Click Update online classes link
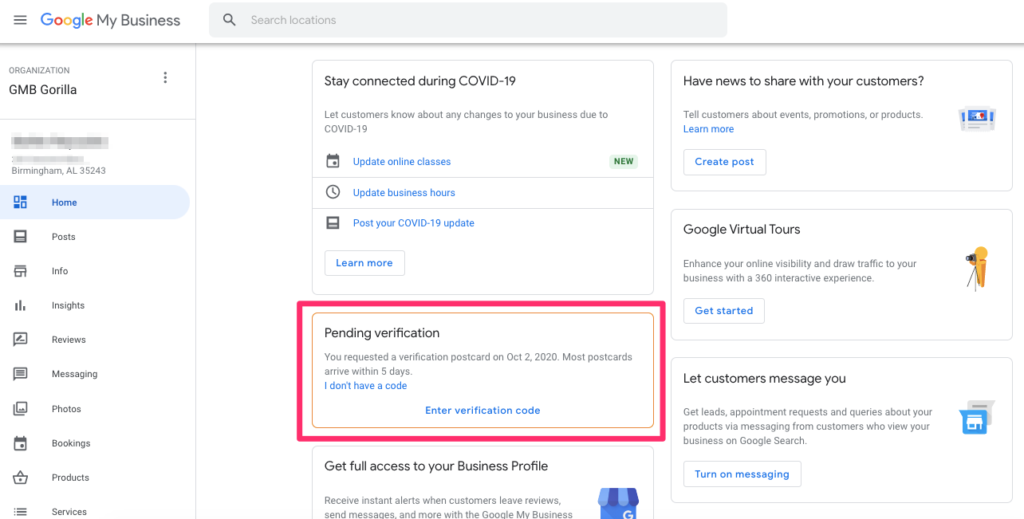 pos(402,161)
